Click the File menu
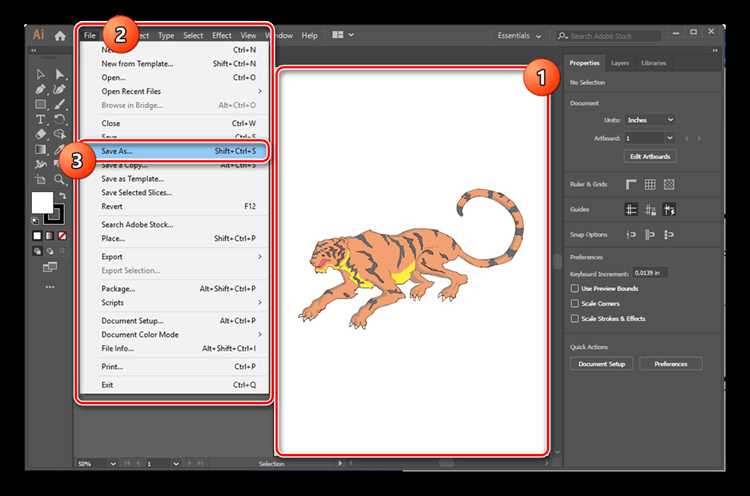Viewport: 750px width, 496px height. click(90, 35)
